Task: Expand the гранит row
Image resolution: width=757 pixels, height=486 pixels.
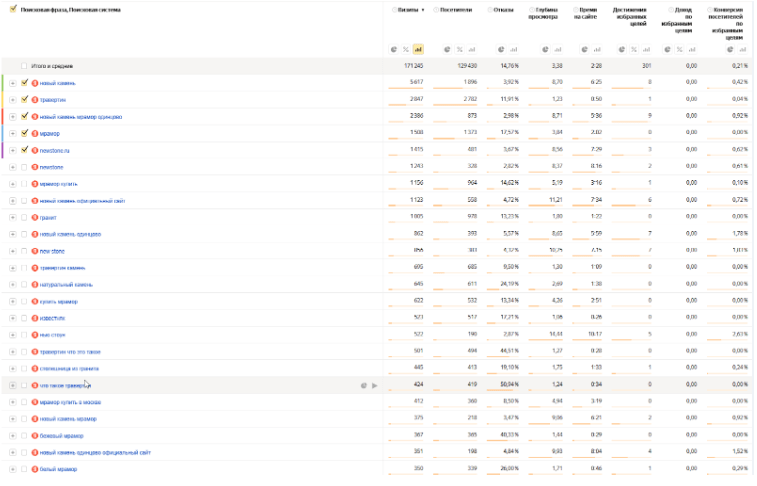Action: 13,218
